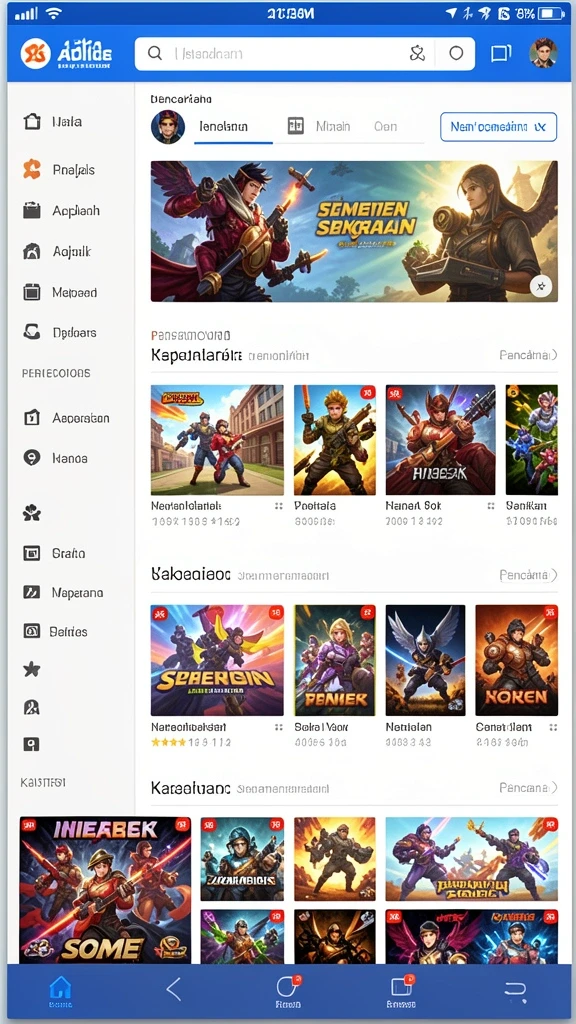Open the large 'INIEABEK' game thumbnail
The width and height of the screenshot is (576, 1024).
coord(105,889)
